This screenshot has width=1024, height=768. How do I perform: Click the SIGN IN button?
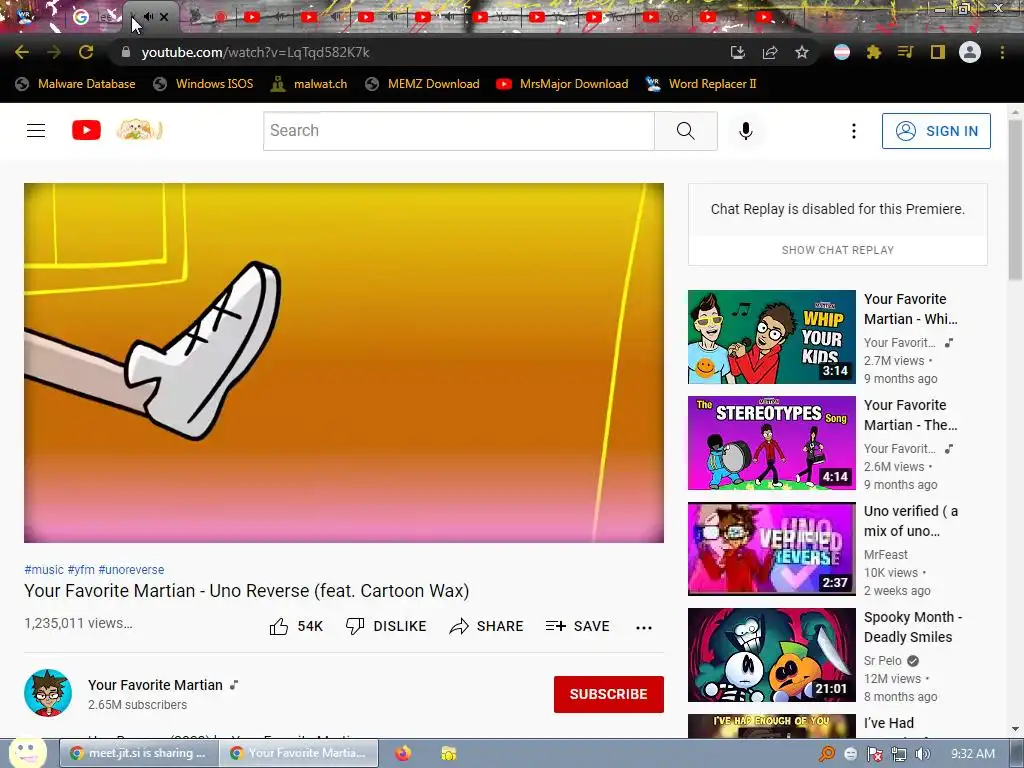936,131
